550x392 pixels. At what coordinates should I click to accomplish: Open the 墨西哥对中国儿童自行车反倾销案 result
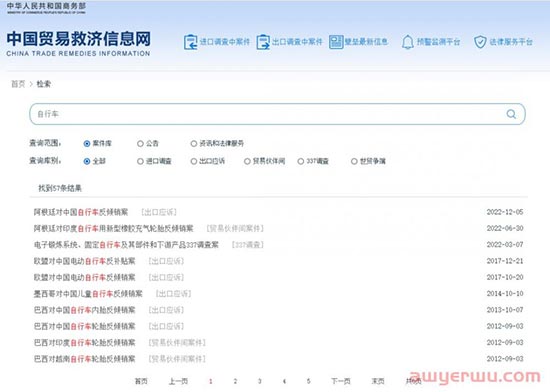pos(88,294)
